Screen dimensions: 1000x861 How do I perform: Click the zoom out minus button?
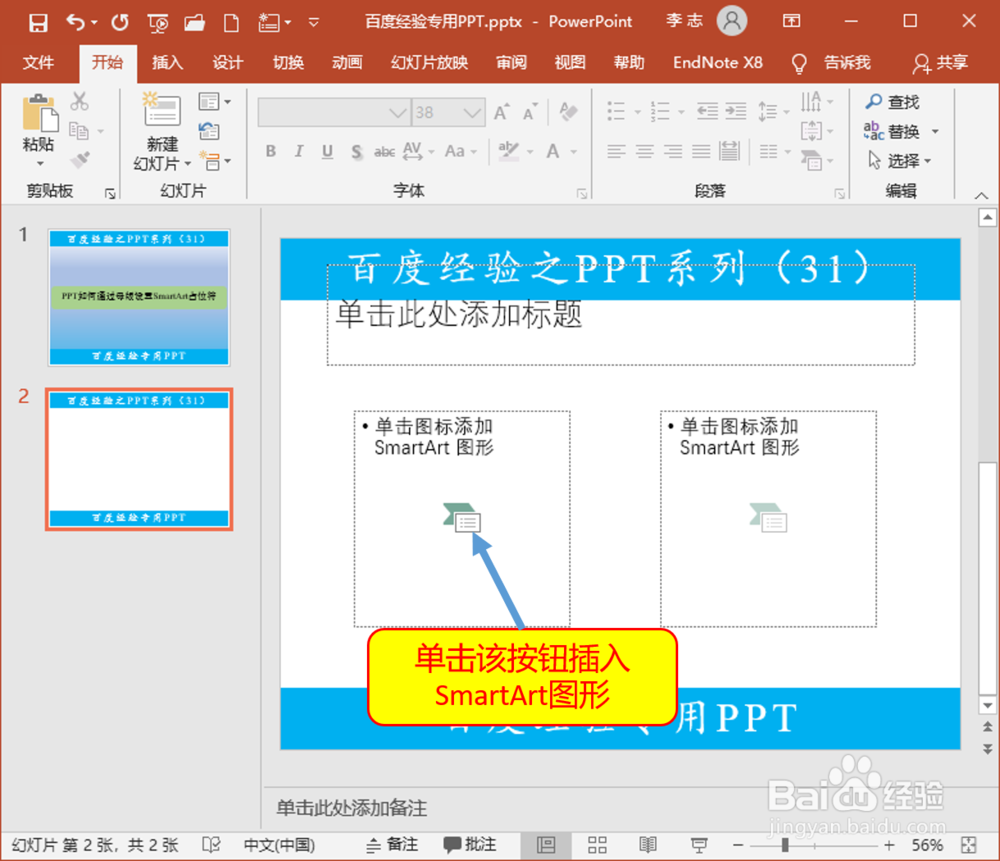[x=738, y=845]
